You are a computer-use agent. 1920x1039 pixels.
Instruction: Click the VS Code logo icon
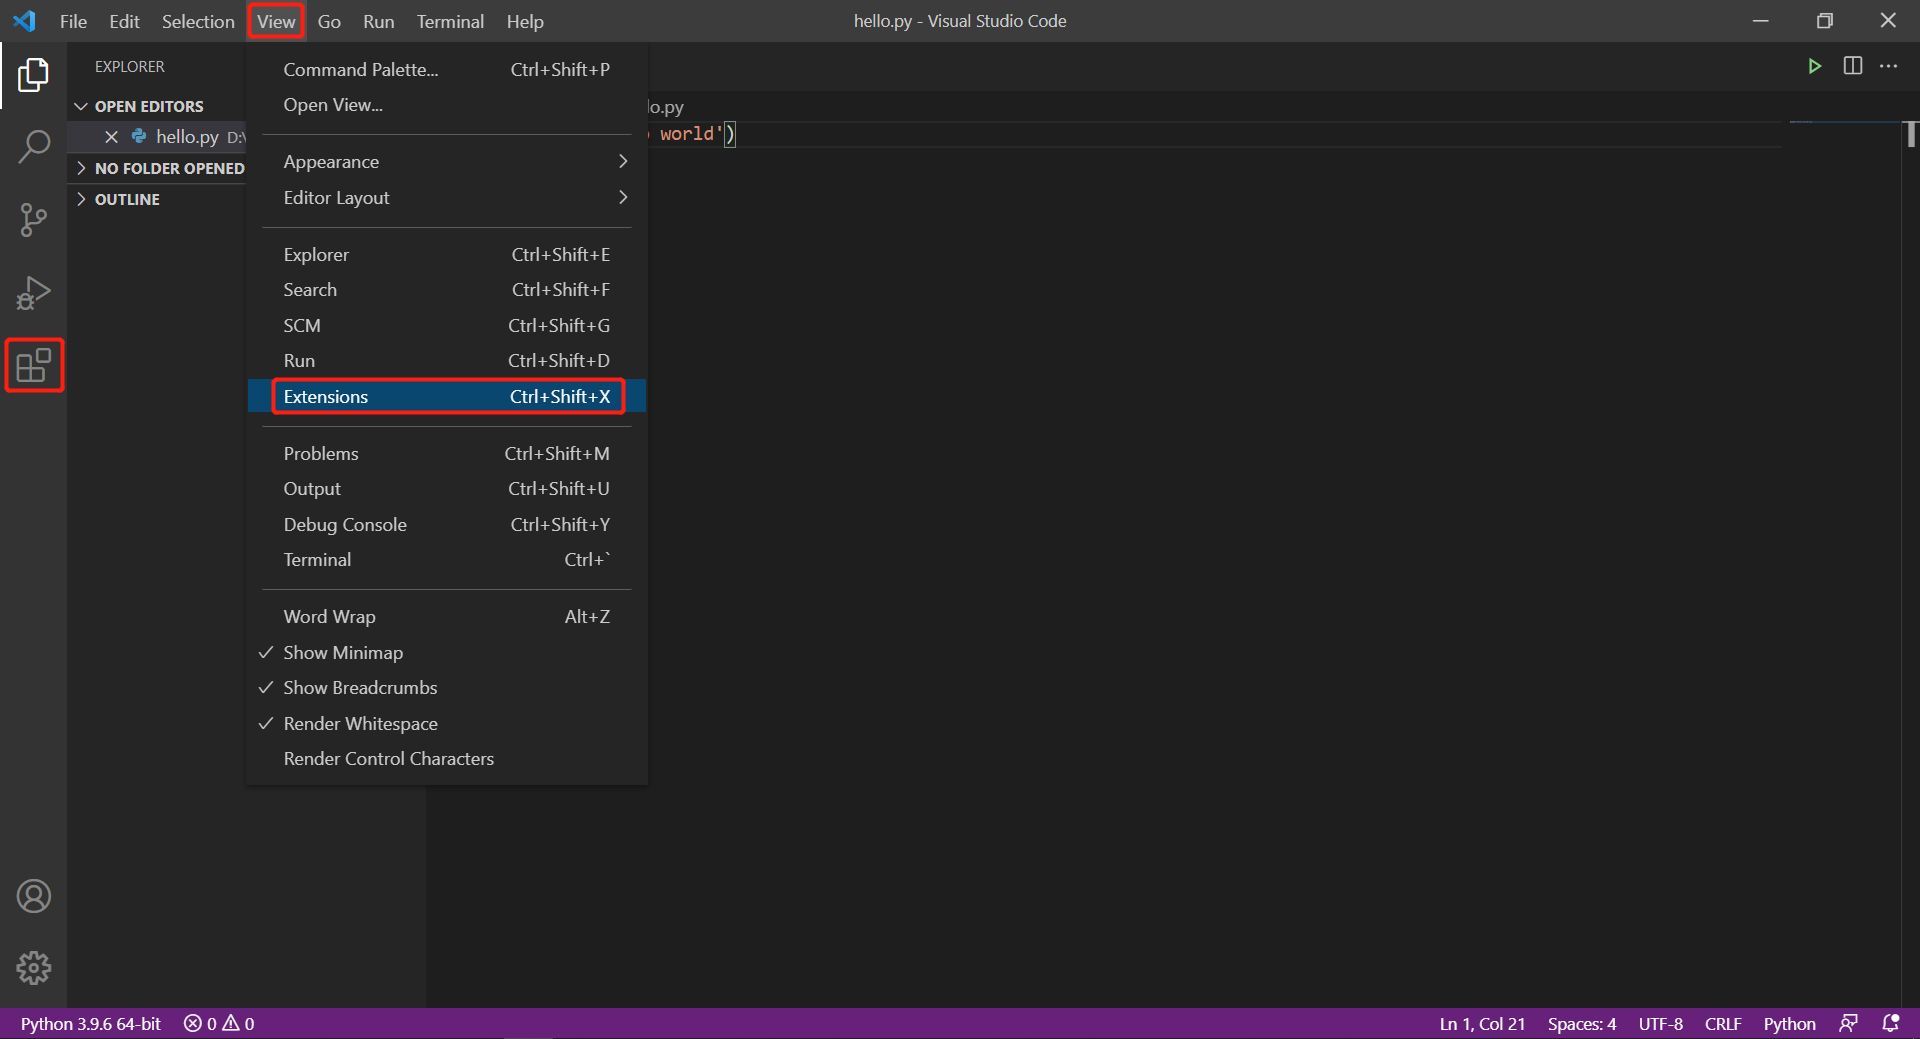coord(24,21)
